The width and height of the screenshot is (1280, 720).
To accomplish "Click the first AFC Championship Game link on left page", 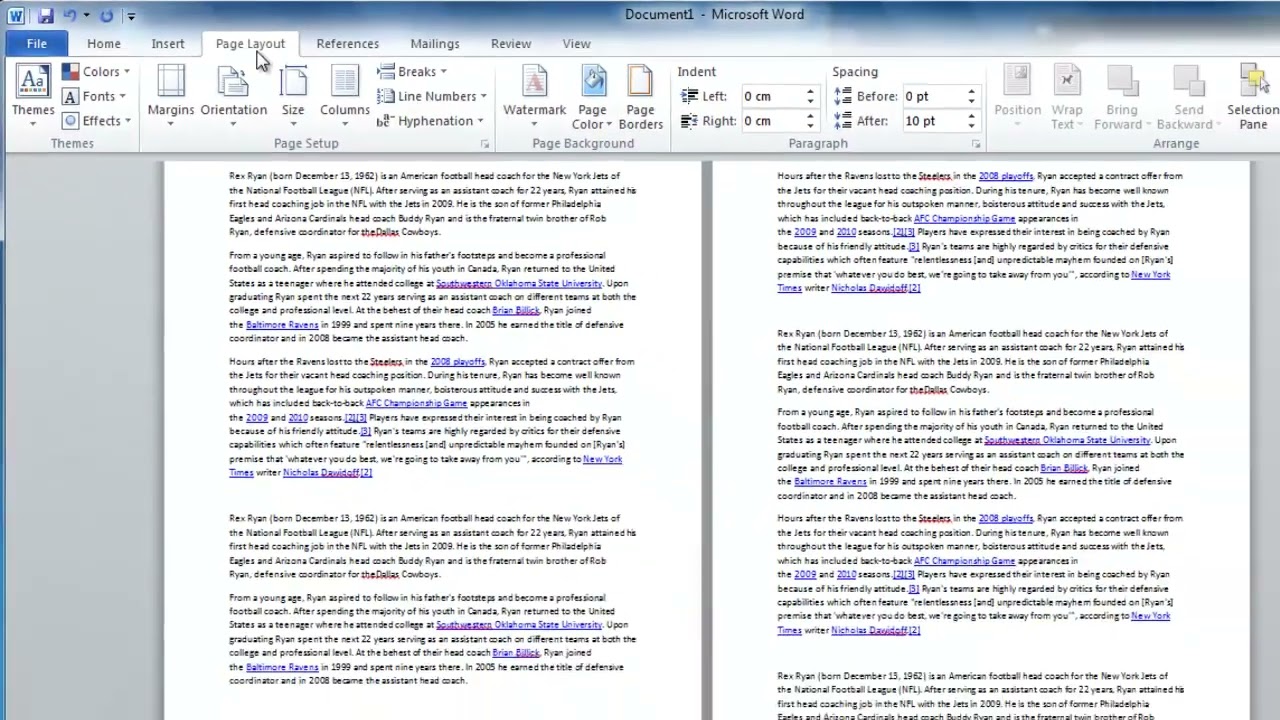I will [416, 403].
